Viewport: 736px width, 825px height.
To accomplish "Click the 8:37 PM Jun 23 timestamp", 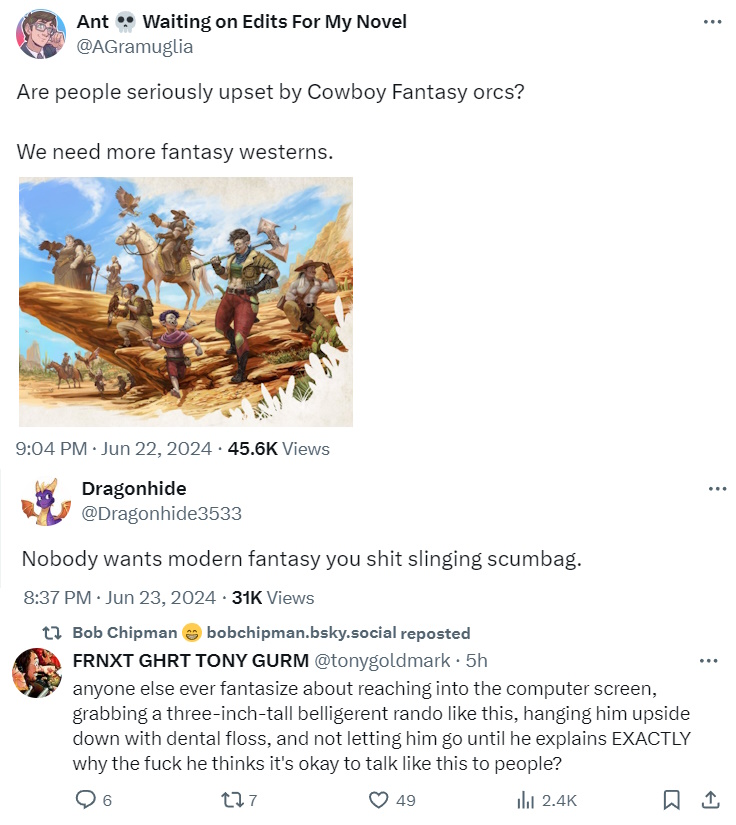I will coord(119,598).
